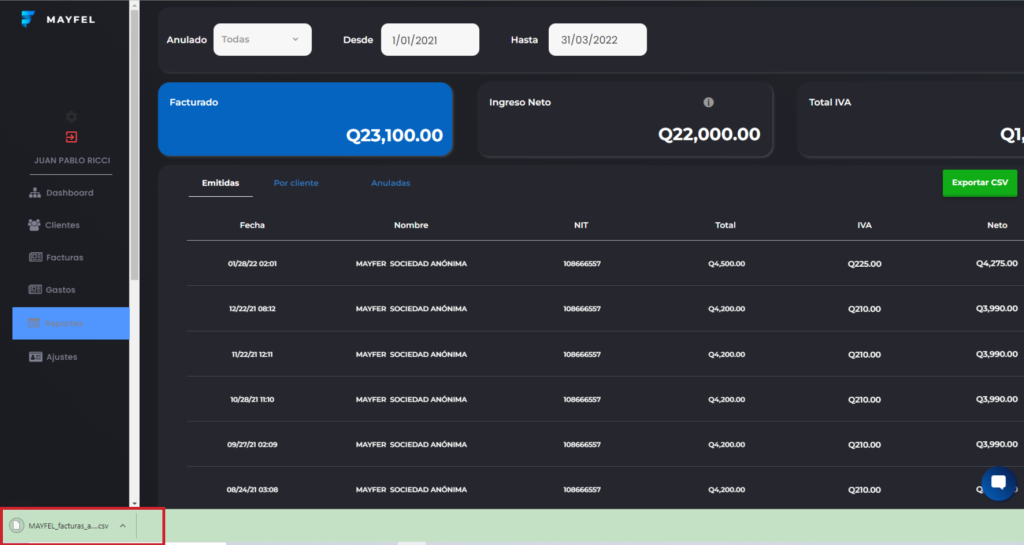
Task: Open the downloaded MAYFEL_facturas CSV file
Action: [60, 525]
